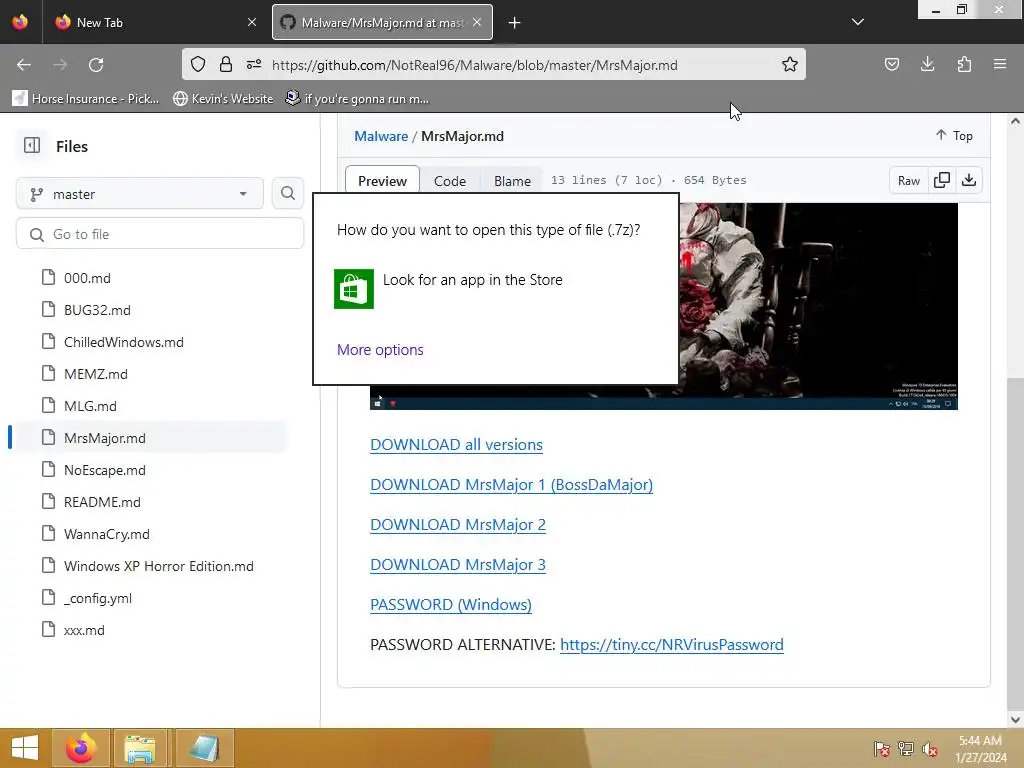Screen dimensions: 1024x768
Task: Open Action Center flag tray icon
Action: pos(882,748)
